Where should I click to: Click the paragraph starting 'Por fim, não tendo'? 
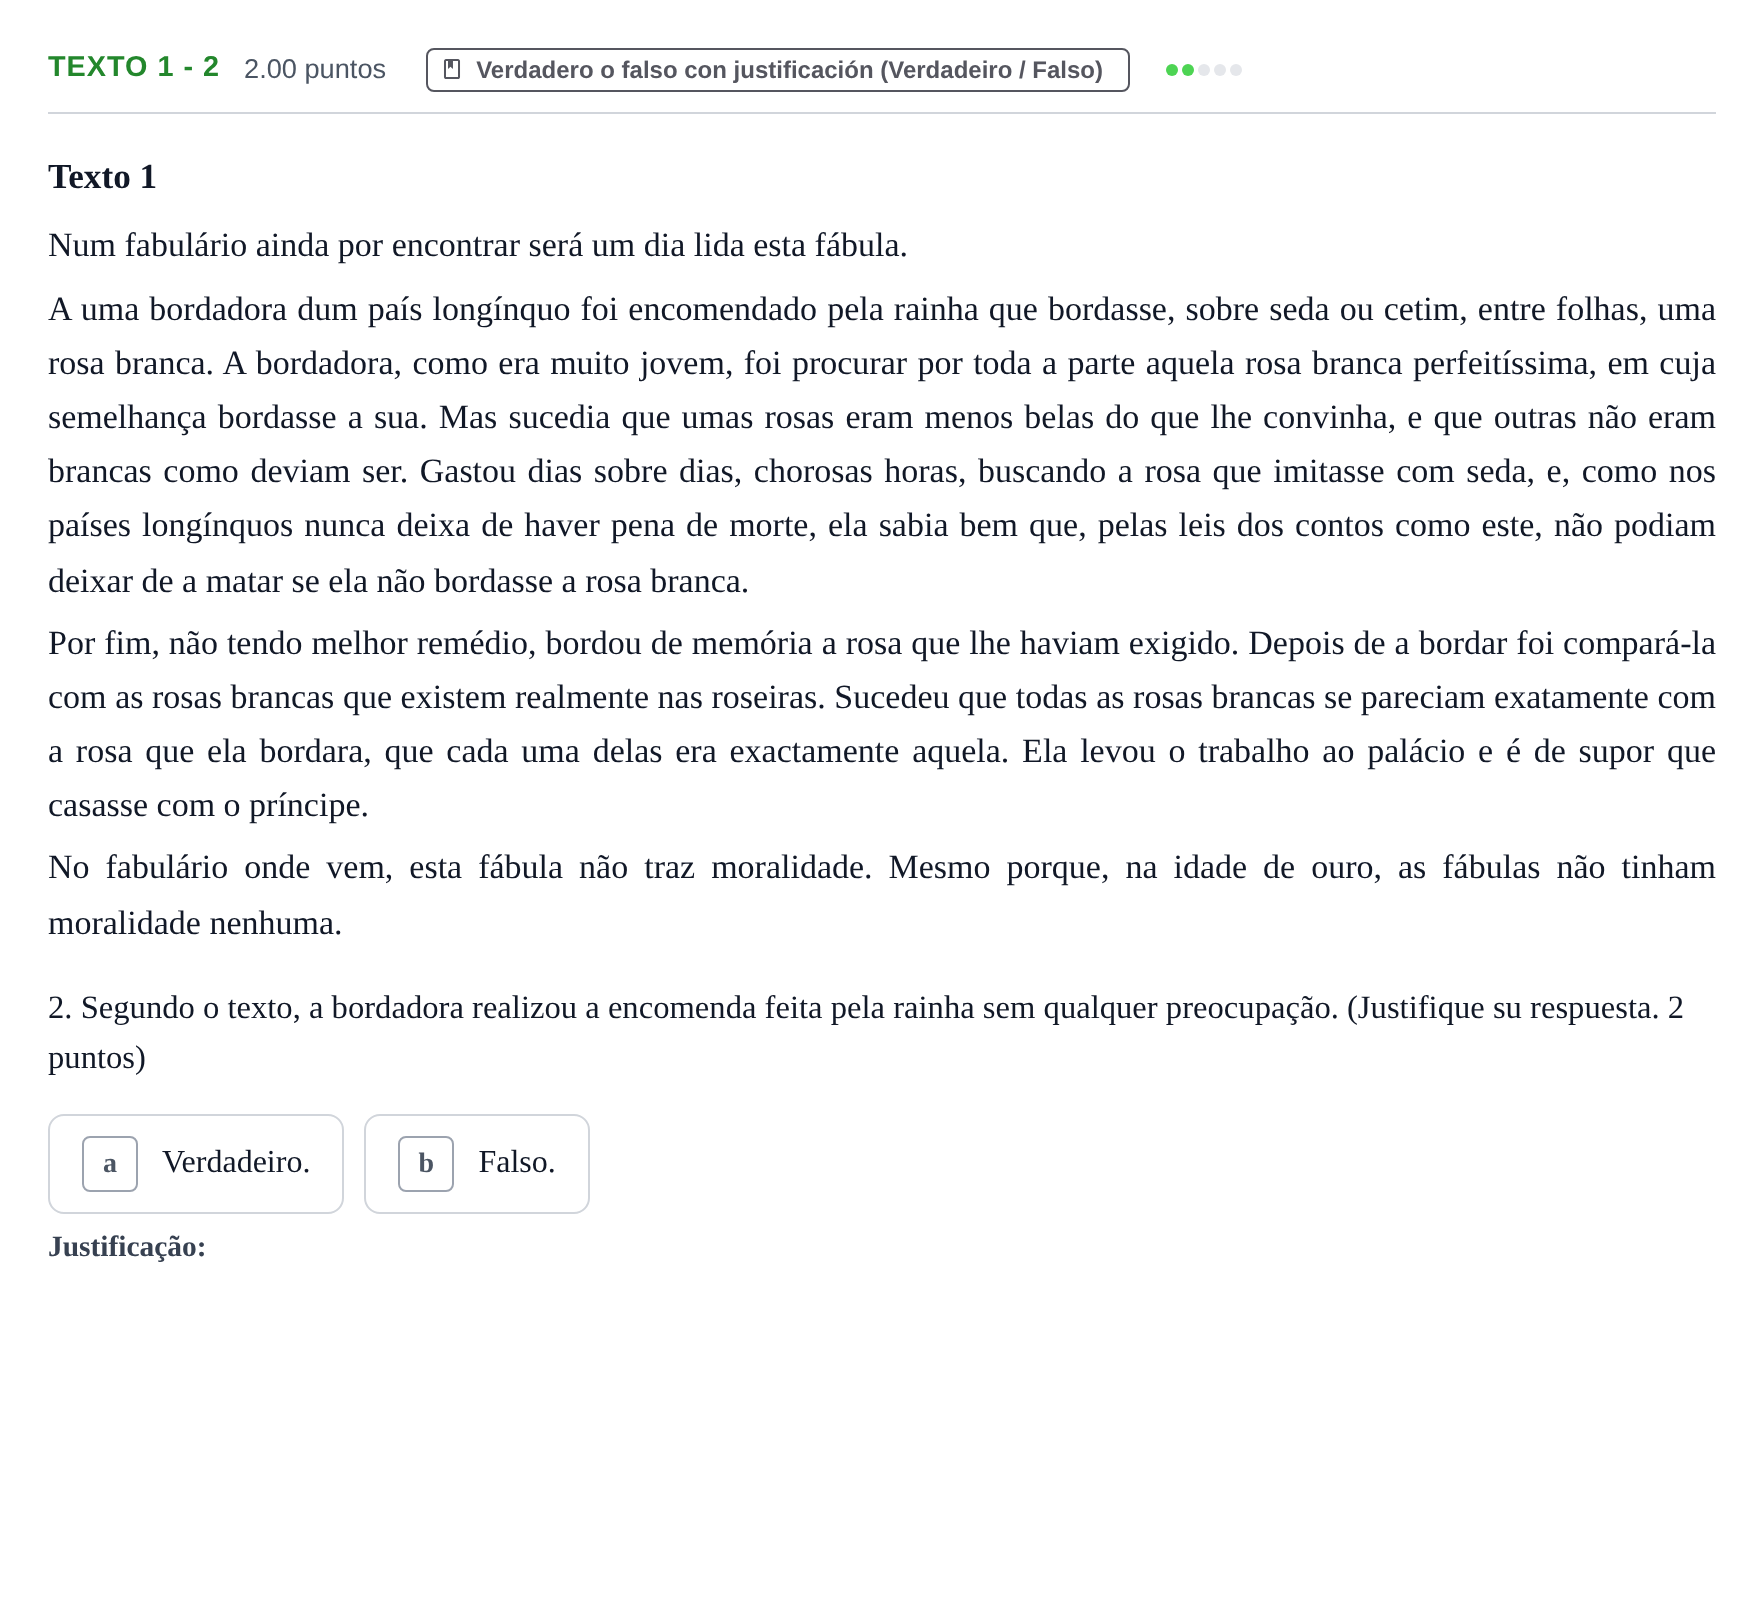(x=882, y=724)
